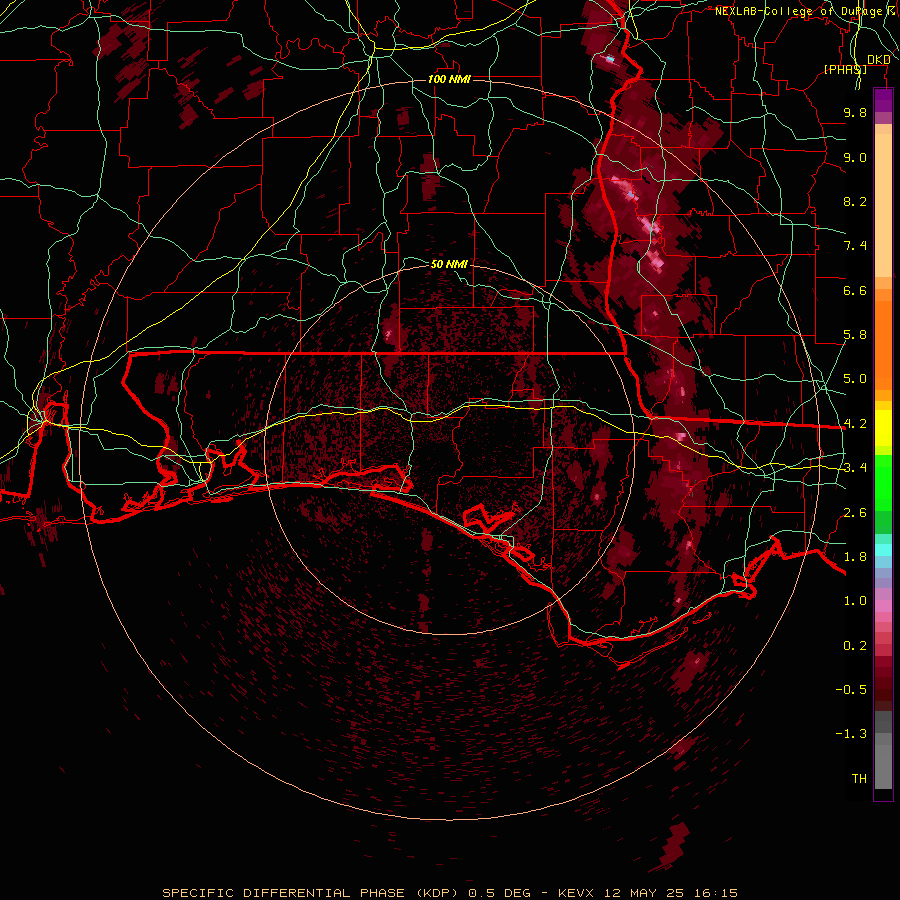This screenshot has width=900, height=900.
Task: Click the KEVX radar site identifier in the caption
Action: pos(578,893)
